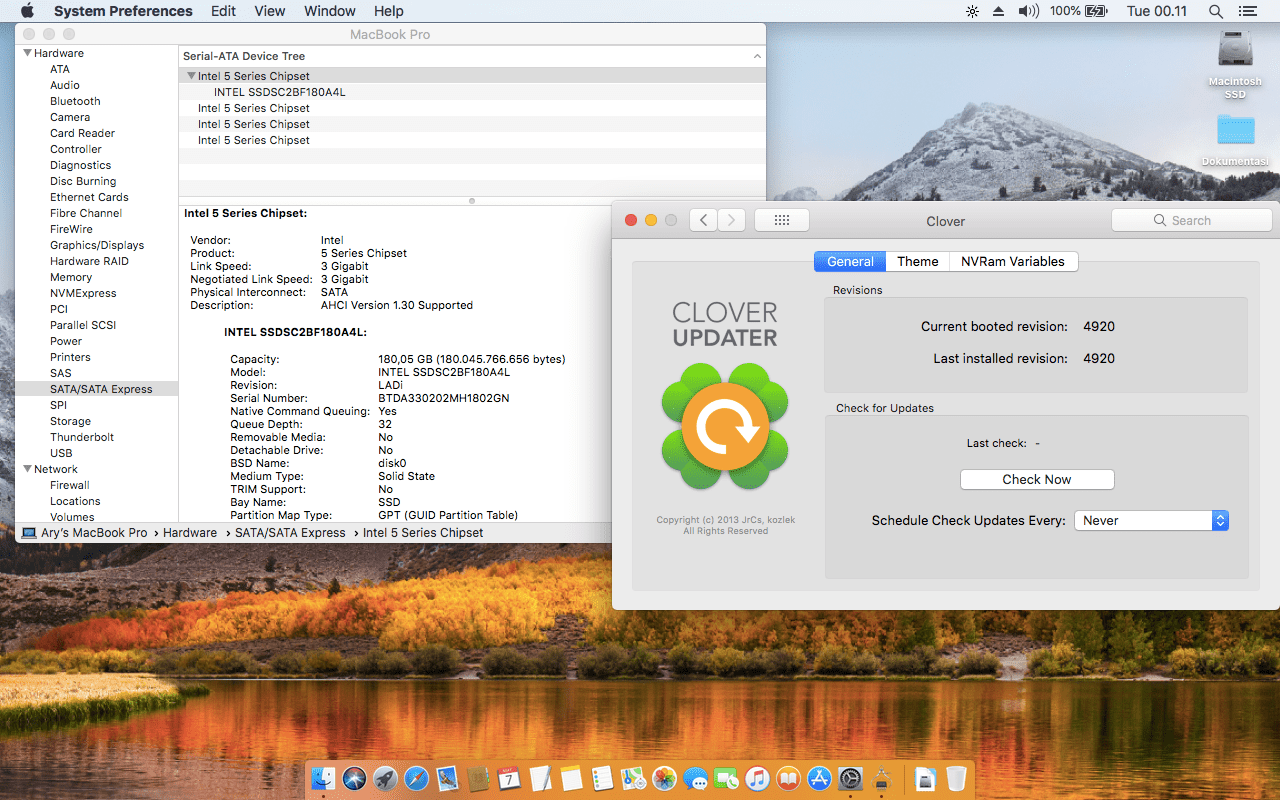Open Messages from the Dock

695,779
